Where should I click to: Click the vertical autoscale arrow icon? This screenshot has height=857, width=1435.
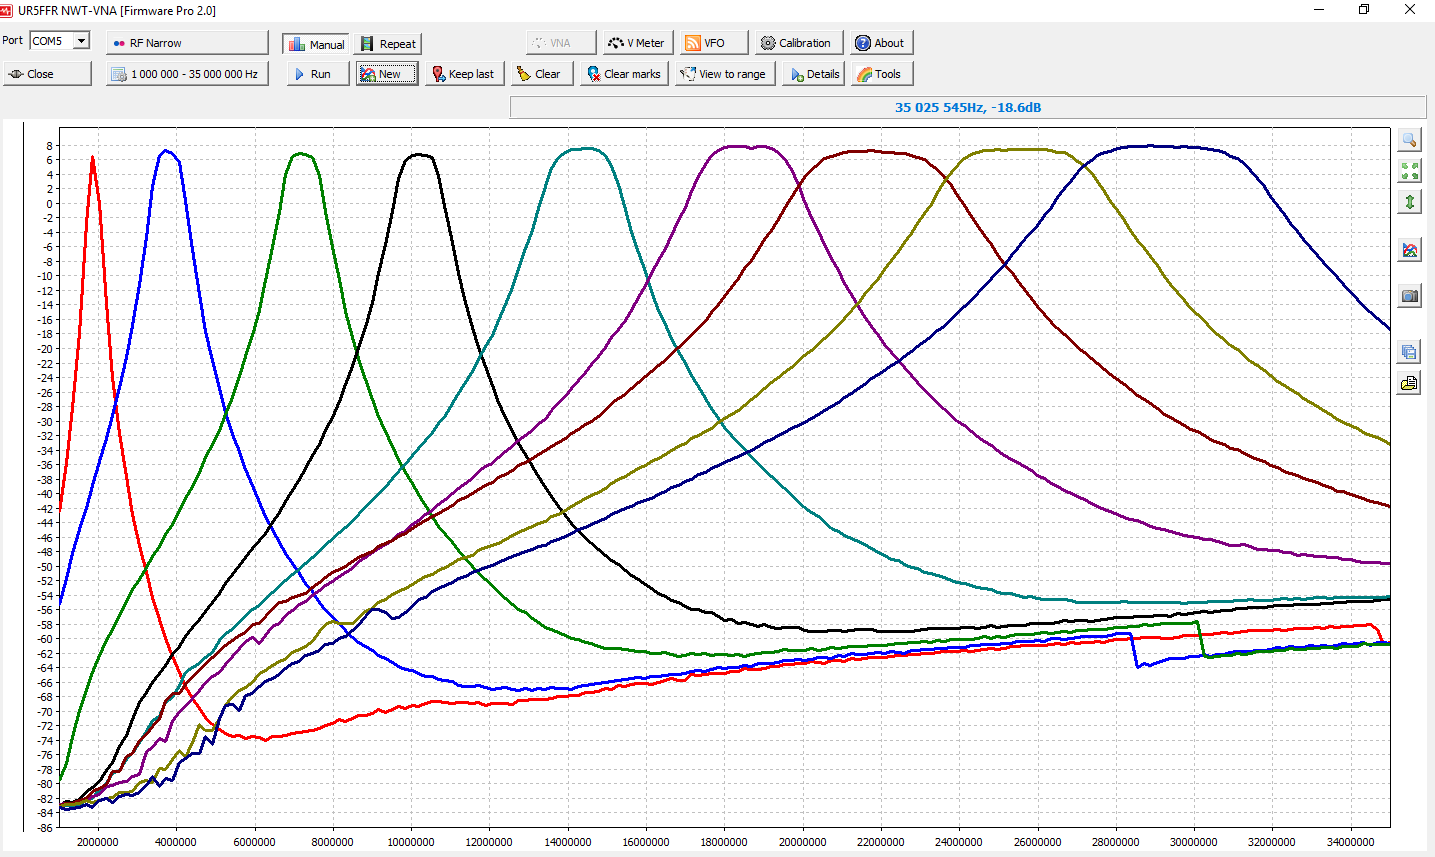pyautogui.click(x=1409, y=202)
